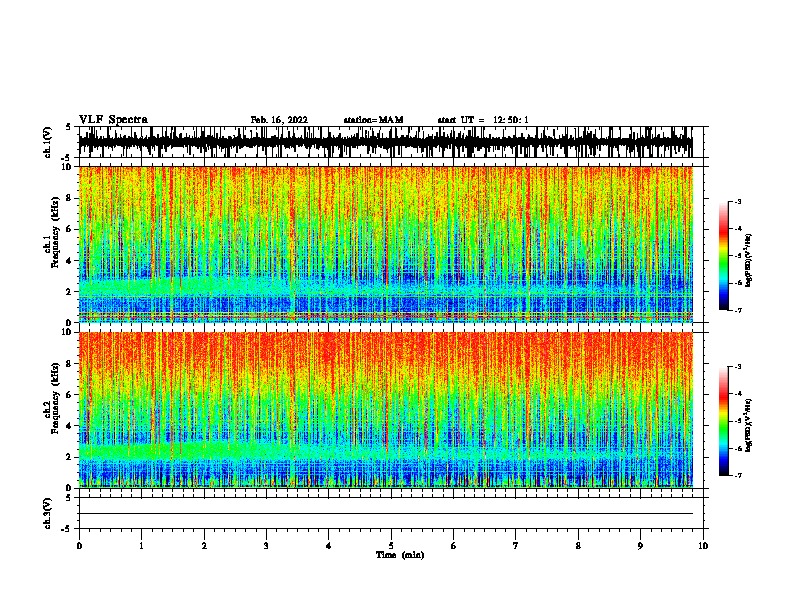Click the "VLF Spectra" title text

point(113,120)
